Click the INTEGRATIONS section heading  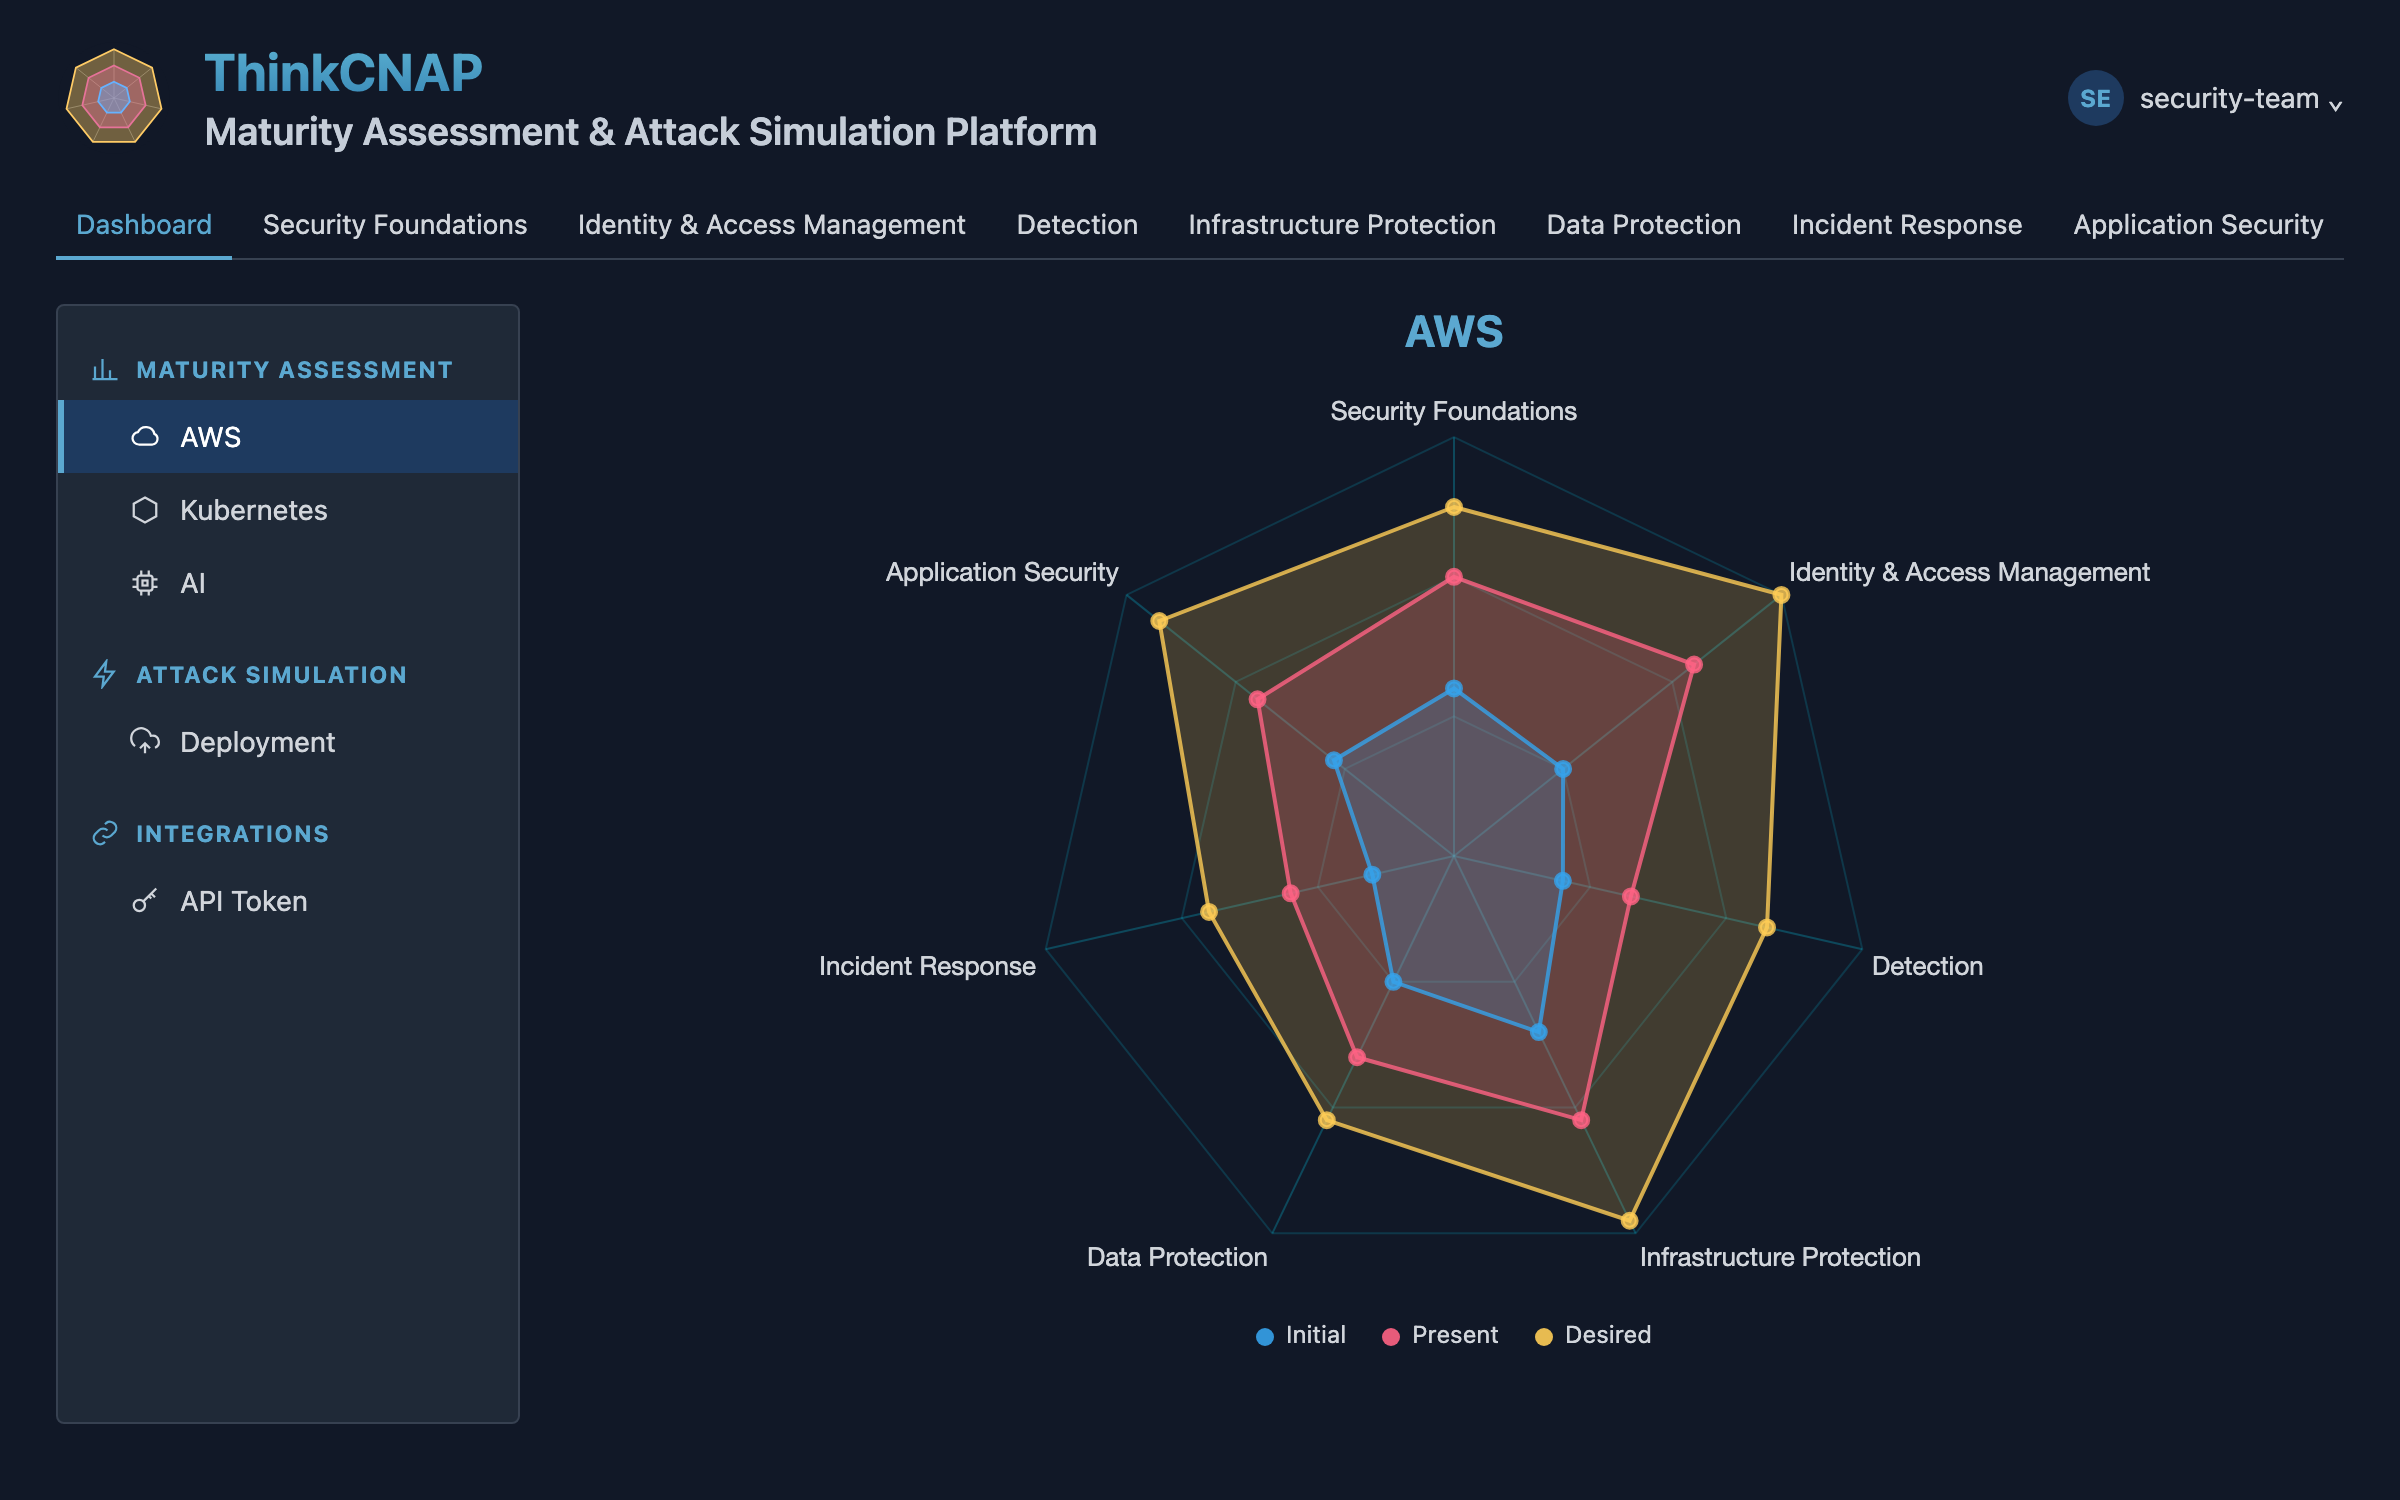(x=233, y=834)
